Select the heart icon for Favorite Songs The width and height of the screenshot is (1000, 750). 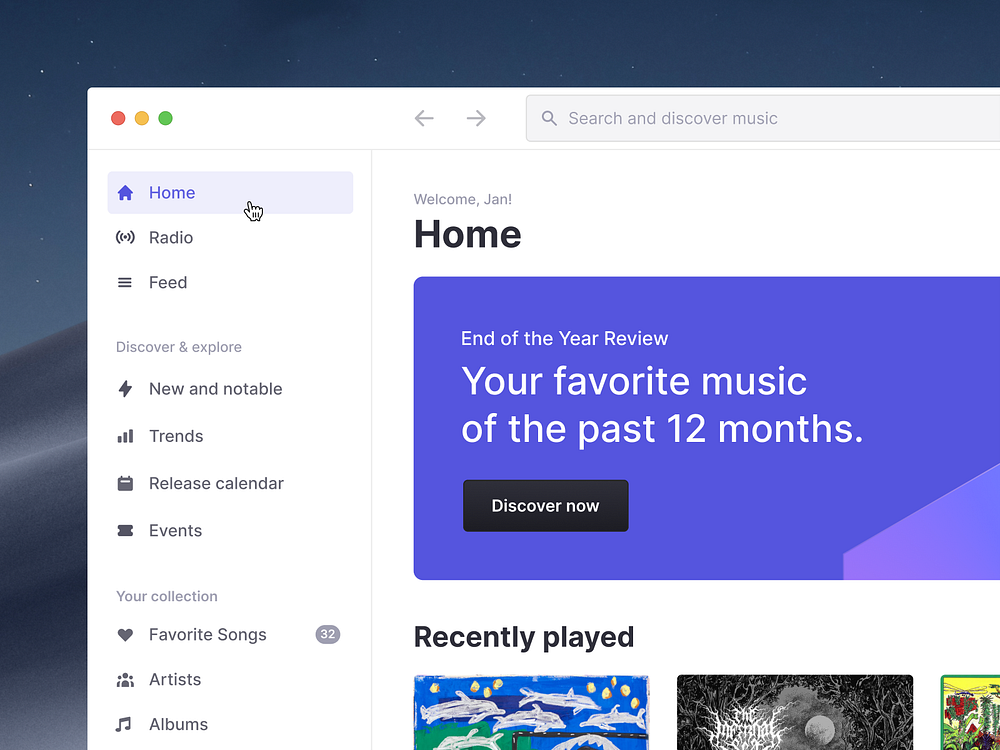125,634
